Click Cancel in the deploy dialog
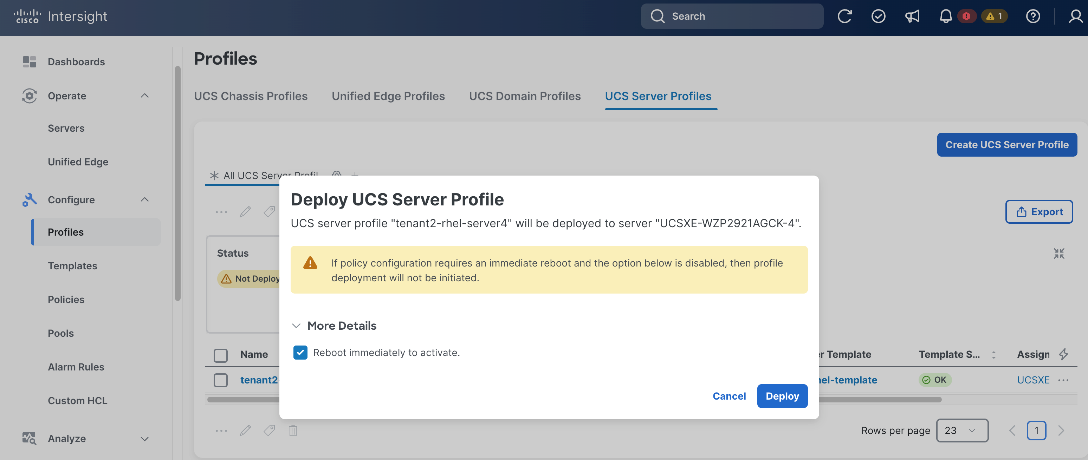 pos(729,396)
